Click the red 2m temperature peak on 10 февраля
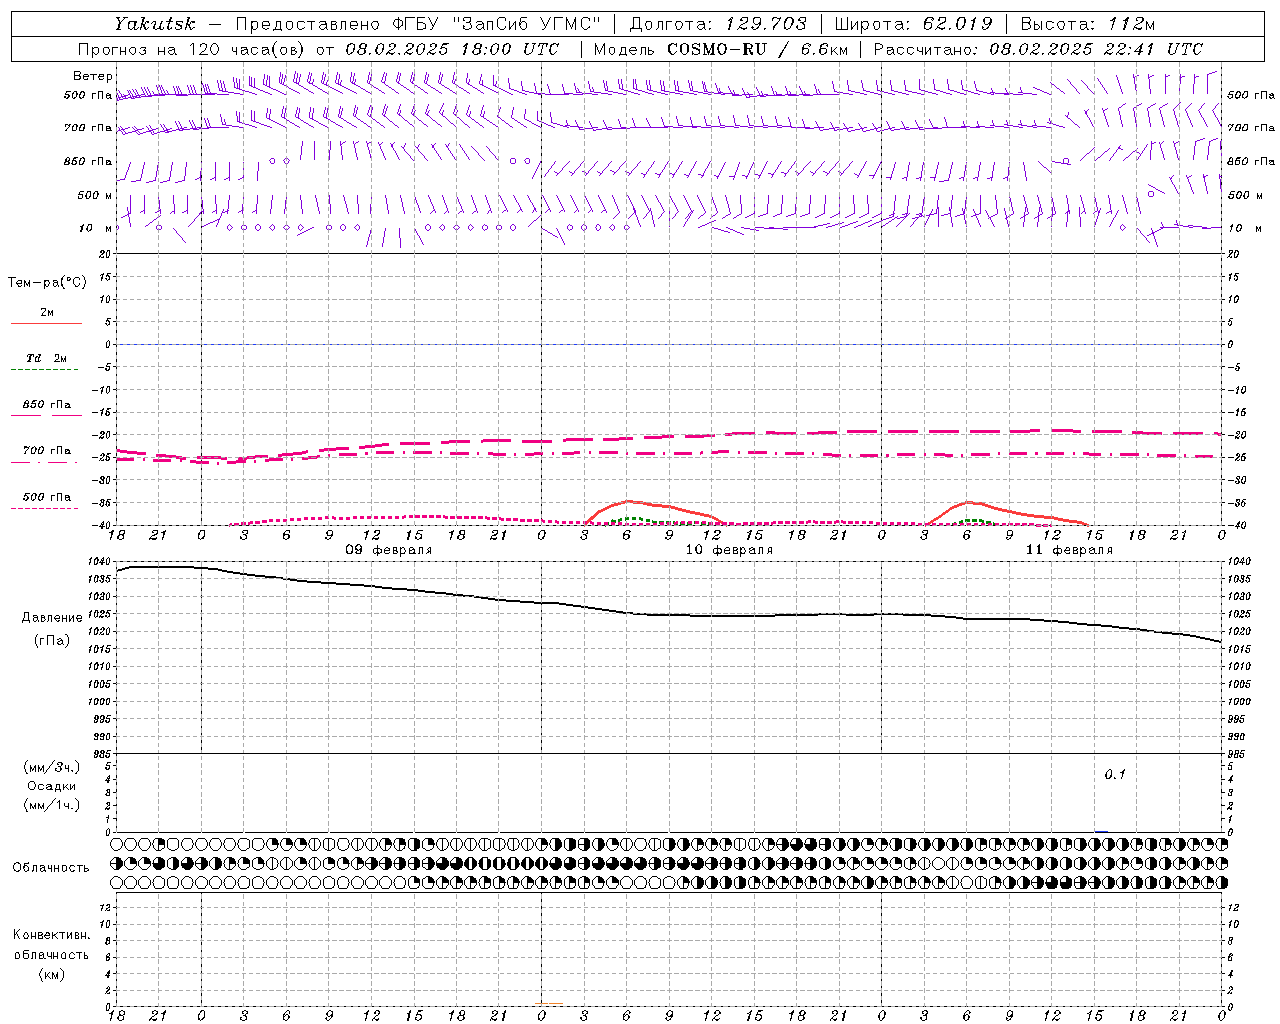Viewport: 1280px width, 1024px height. 628,501
